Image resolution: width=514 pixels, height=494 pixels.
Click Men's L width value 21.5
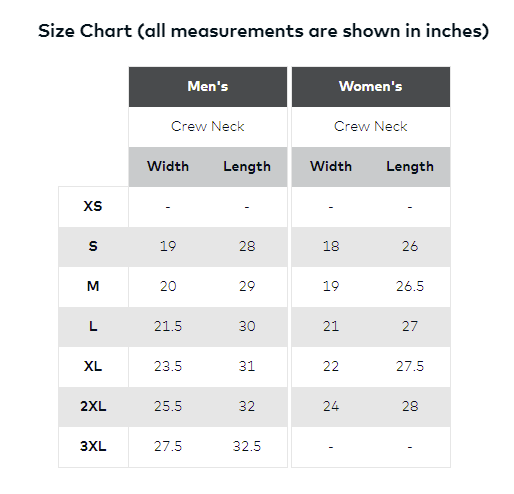[168, 326]
